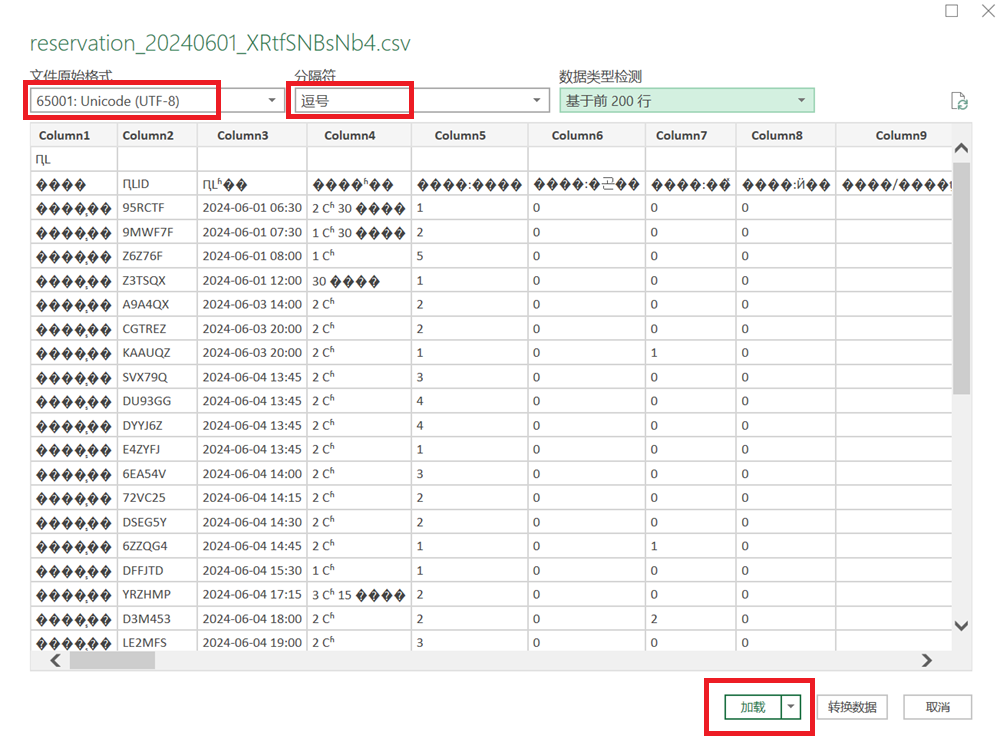Click the 转换数据 transform data button
This screenshot has width=1000, height=742.
(852, 707)
